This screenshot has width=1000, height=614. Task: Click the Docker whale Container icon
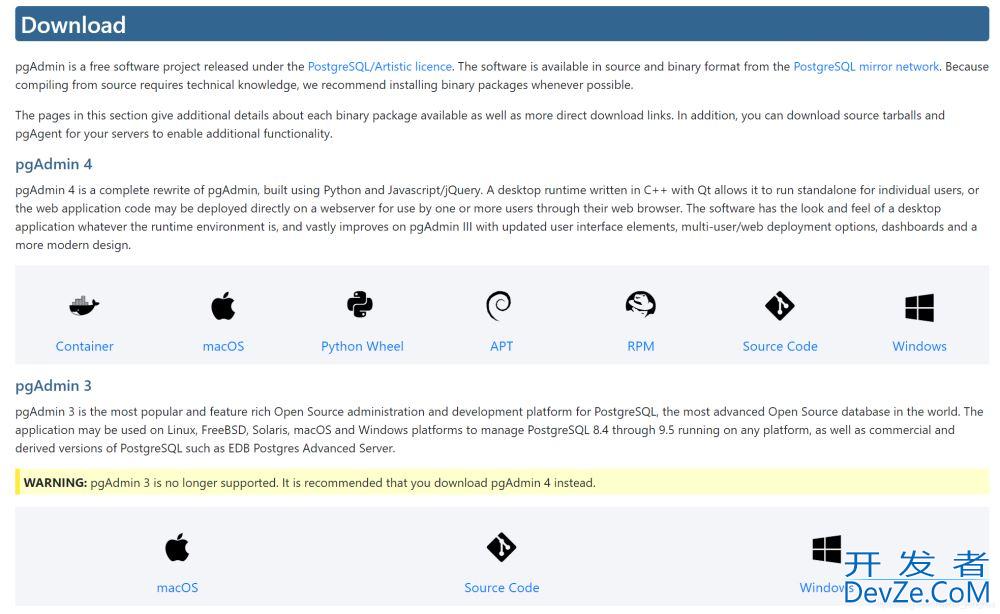pos(84,305)
